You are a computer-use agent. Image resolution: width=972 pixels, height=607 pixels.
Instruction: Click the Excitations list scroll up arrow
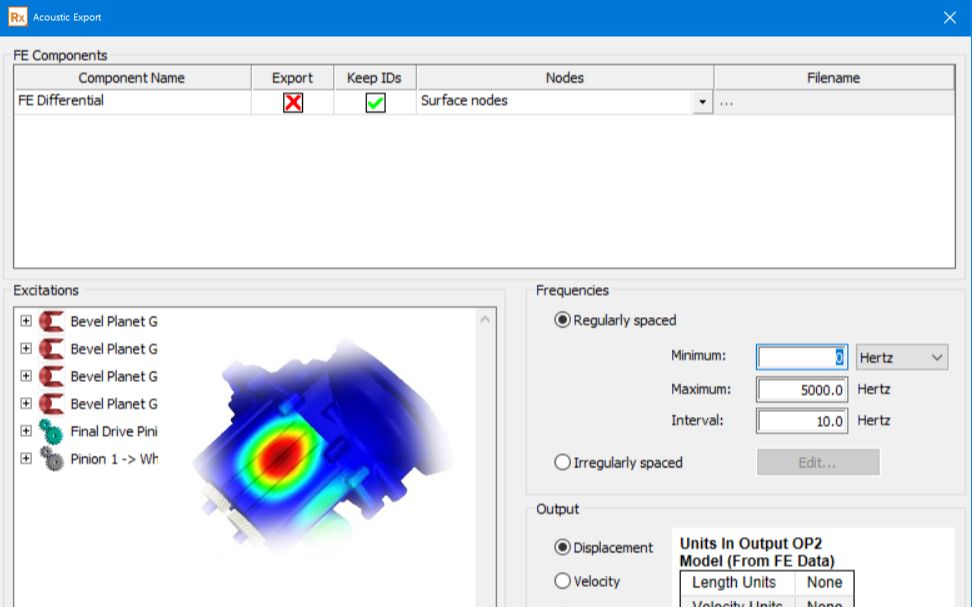(485, 319)
